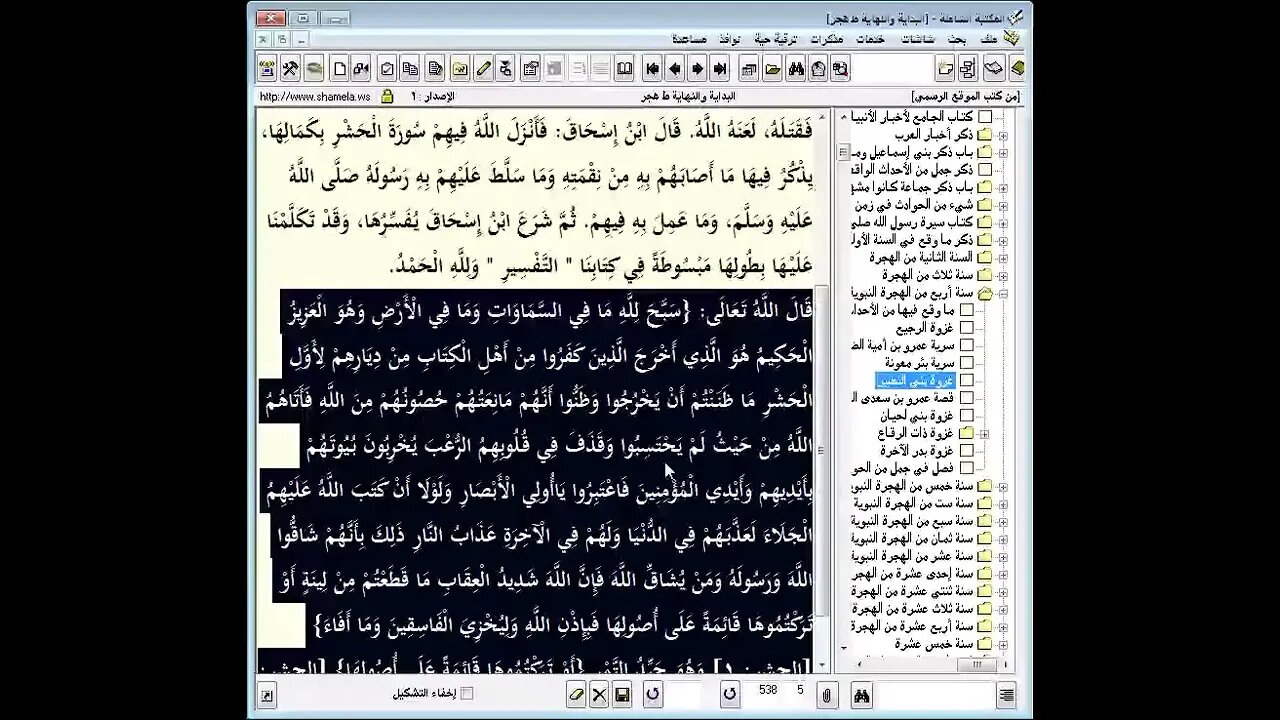
Task: Click the hammer and wrench tools icon
Action: coord(290,69)
